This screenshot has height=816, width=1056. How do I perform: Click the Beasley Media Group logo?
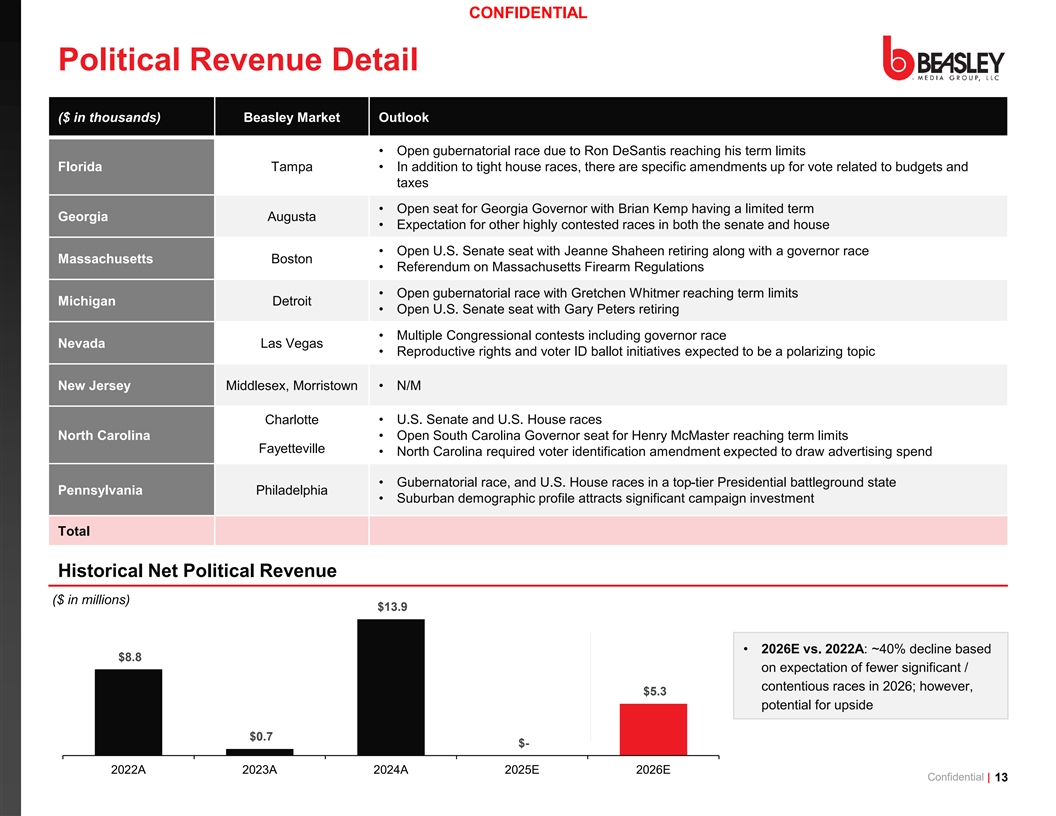944,59
